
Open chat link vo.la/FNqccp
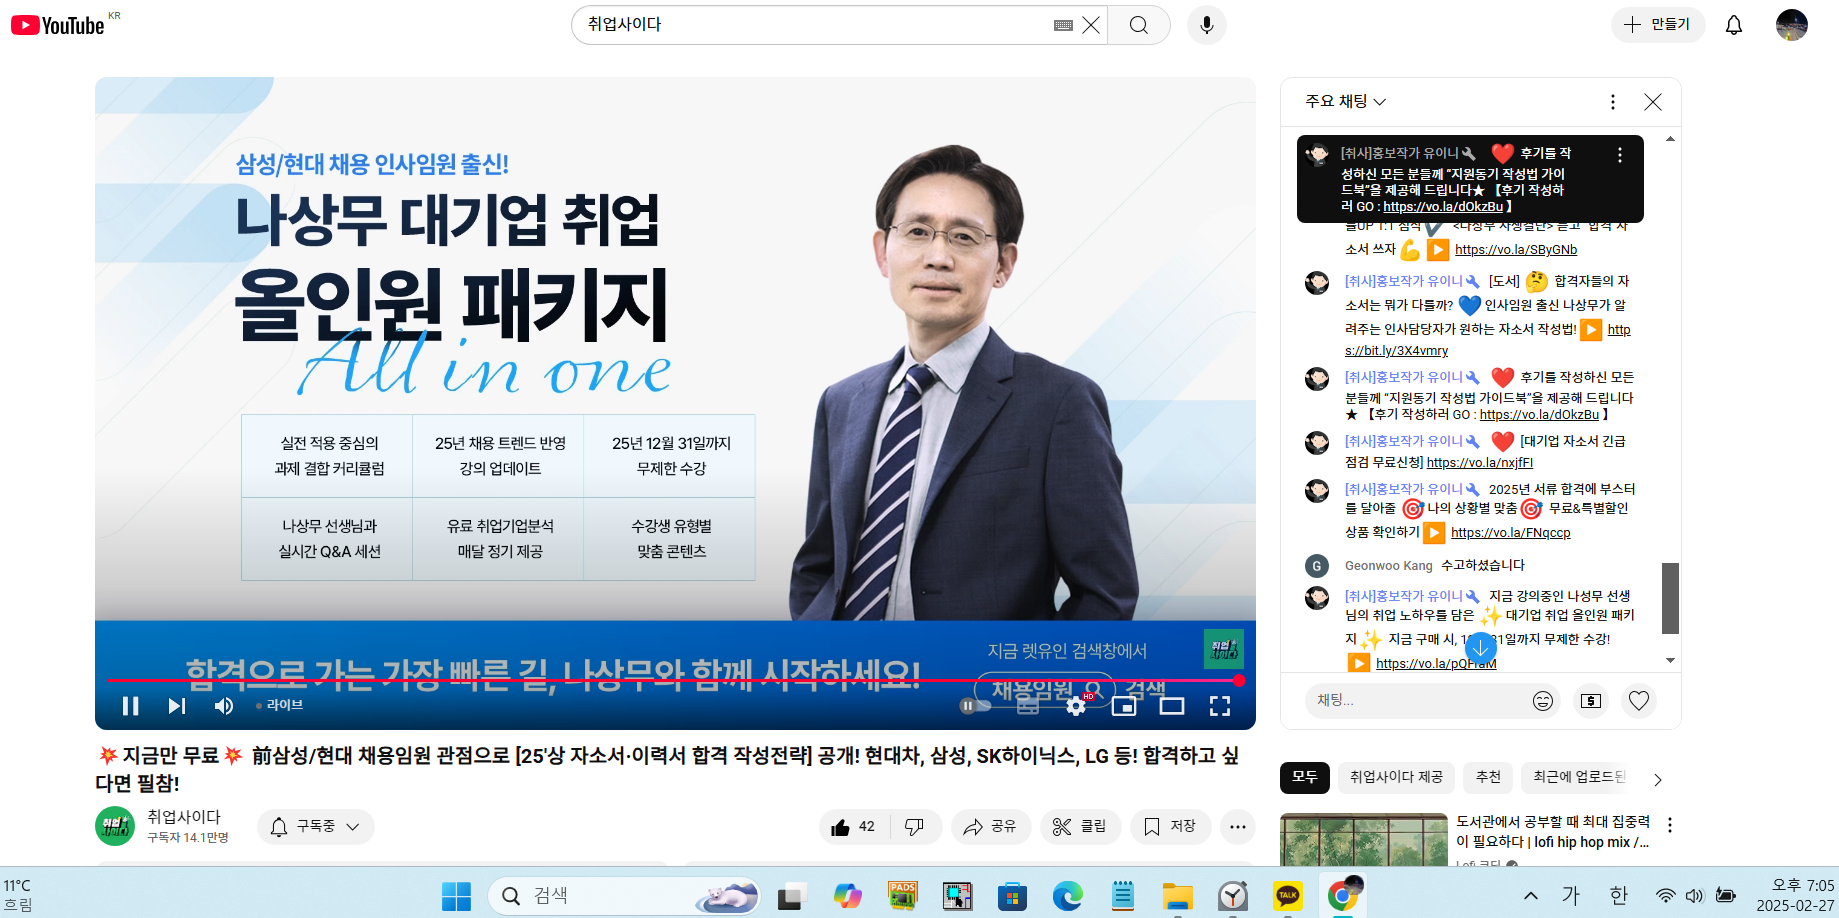(x=1511, y=533)
